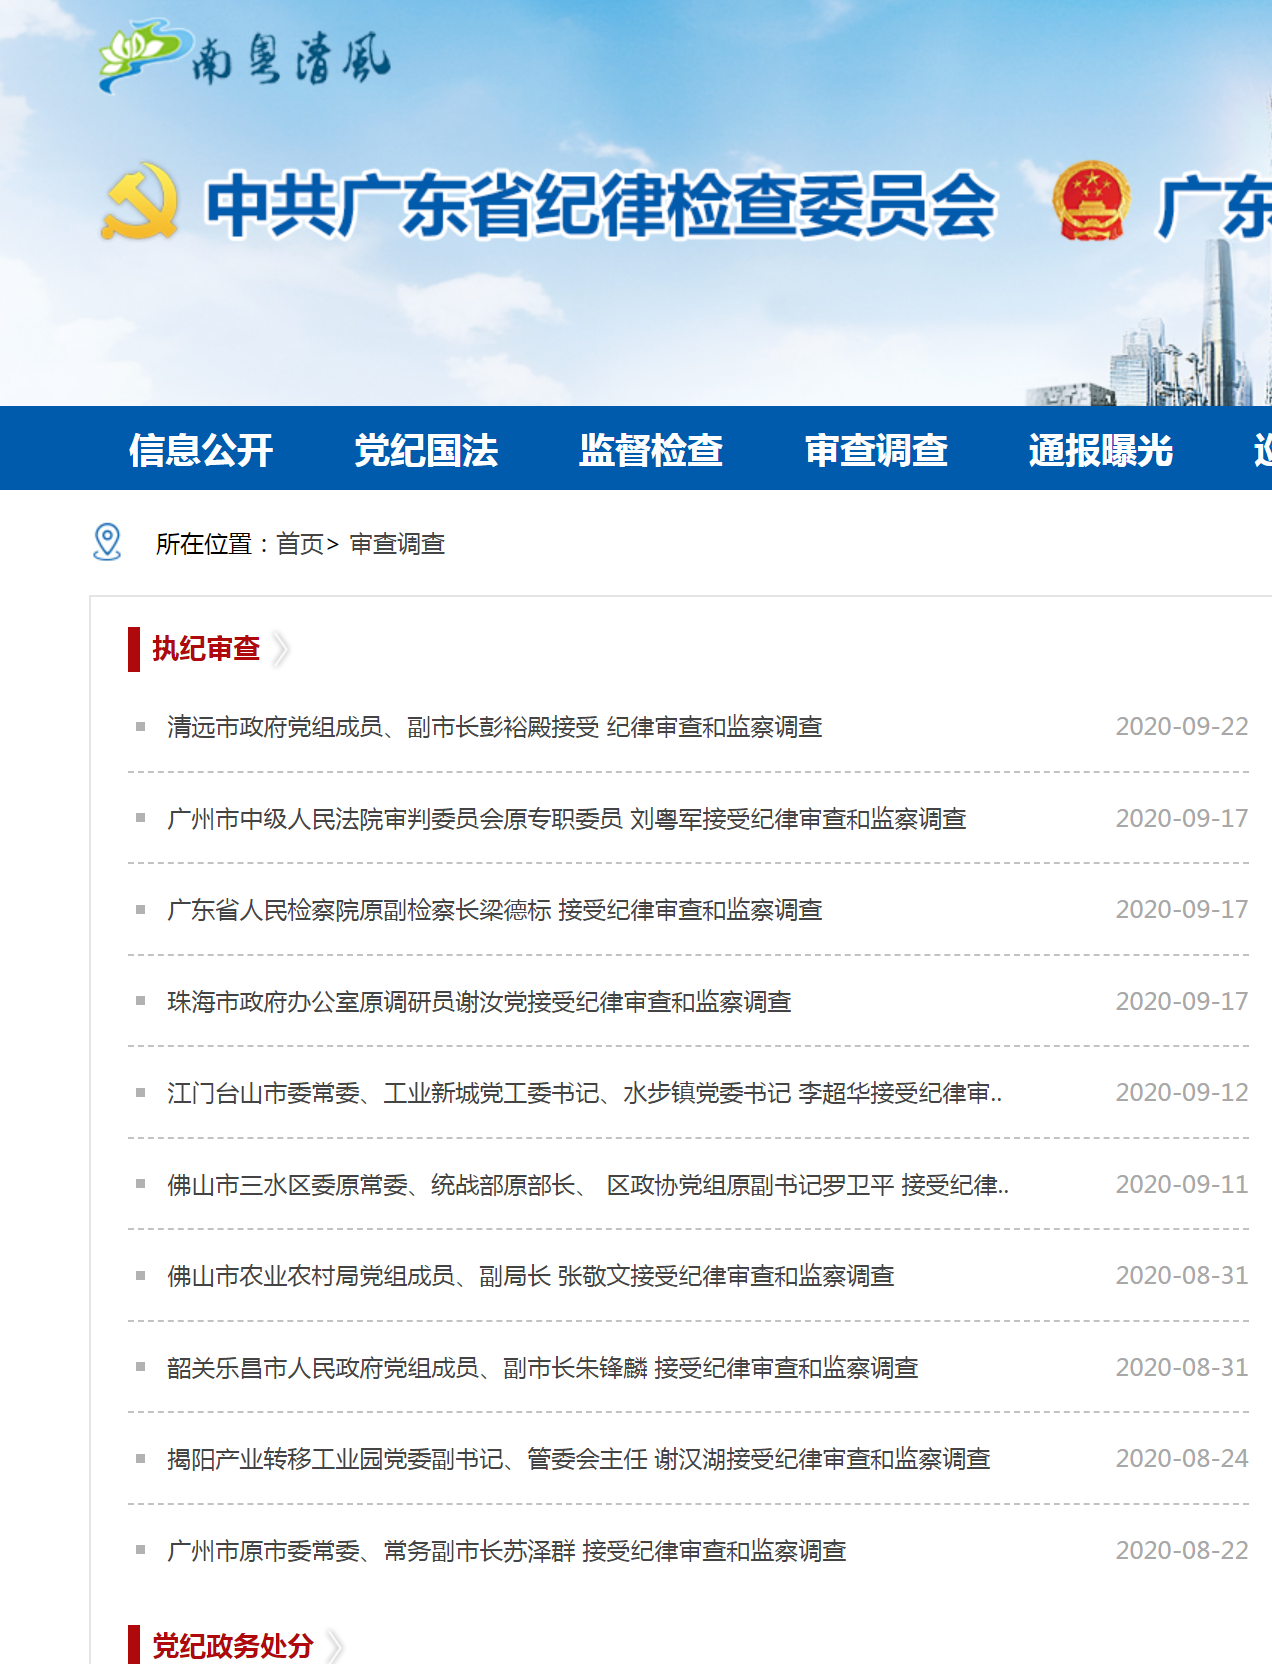Viewport: 1272px width, 1664px height.
Task: Open the 信息公开 menu
Action: tap(201, 450)
